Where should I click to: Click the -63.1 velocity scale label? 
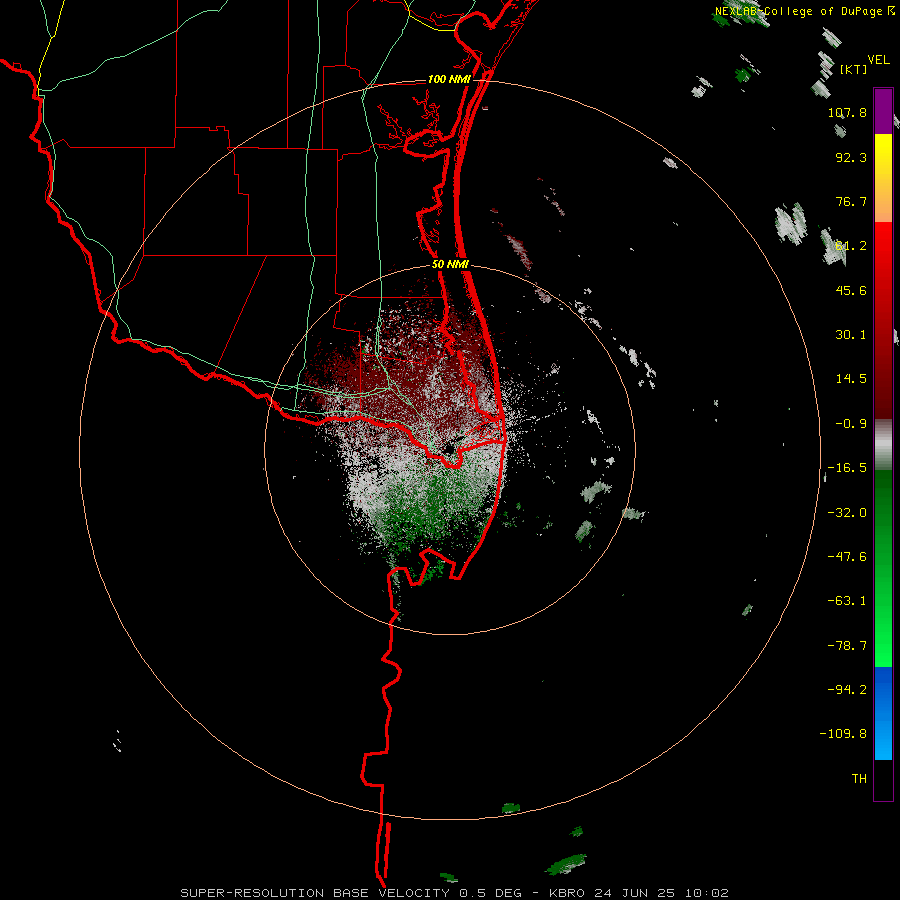tap(847, 601)
